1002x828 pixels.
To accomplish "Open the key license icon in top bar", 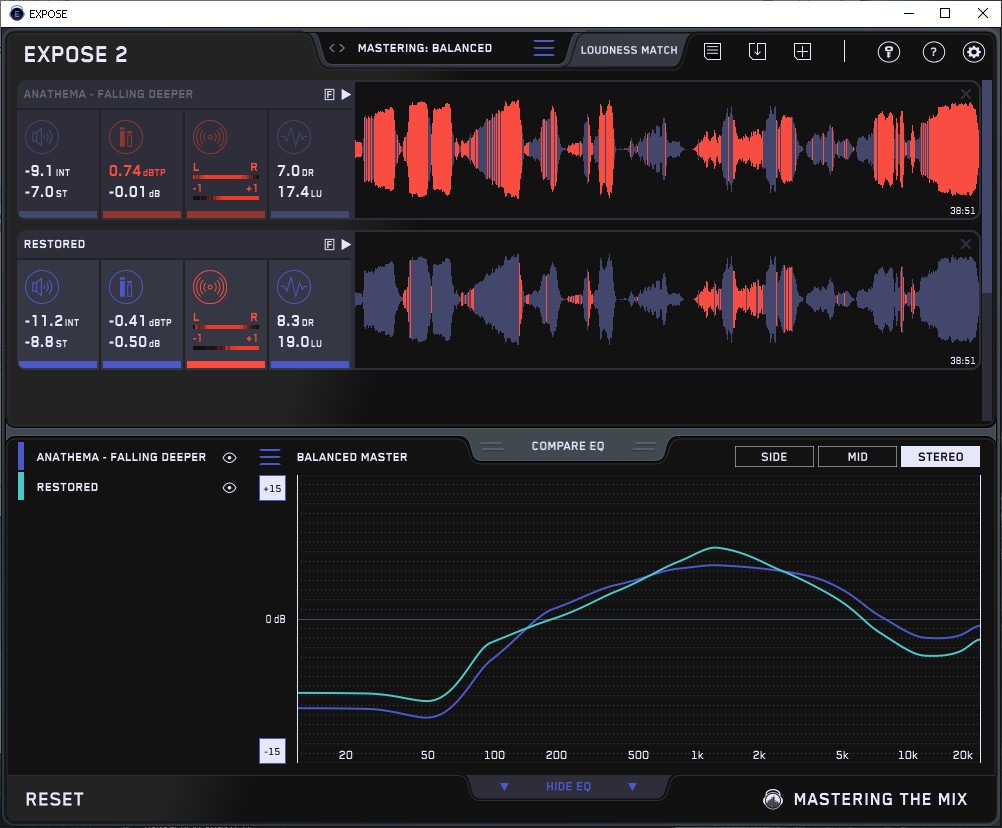I will [889, 52].
